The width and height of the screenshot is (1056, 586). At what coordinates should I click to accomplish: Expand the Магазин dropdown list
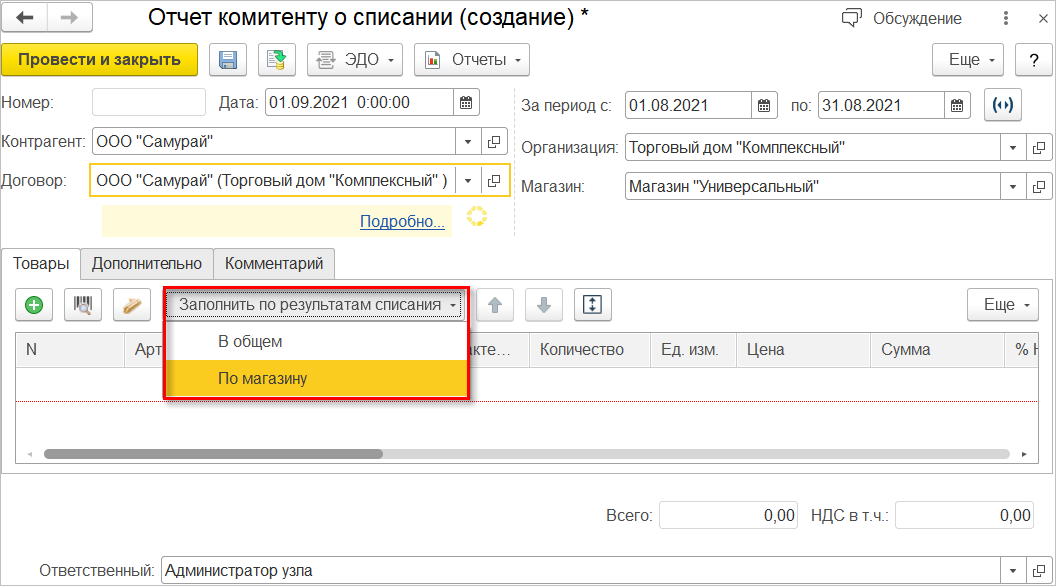pos(1014,187)
